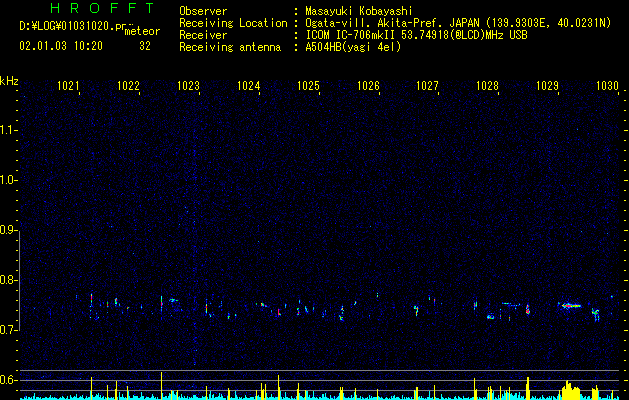Click the date stamp 02.01.03 10:20
The height and width of the screenshot is (400, 629).
coord(61,46)
